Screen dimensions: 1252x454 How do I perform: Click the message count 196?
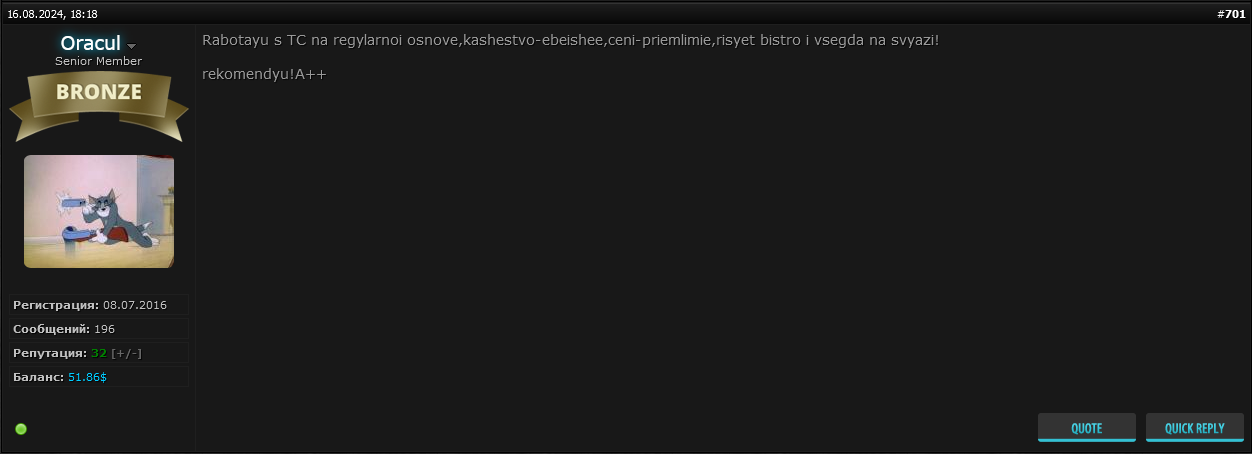pos(104,329)
